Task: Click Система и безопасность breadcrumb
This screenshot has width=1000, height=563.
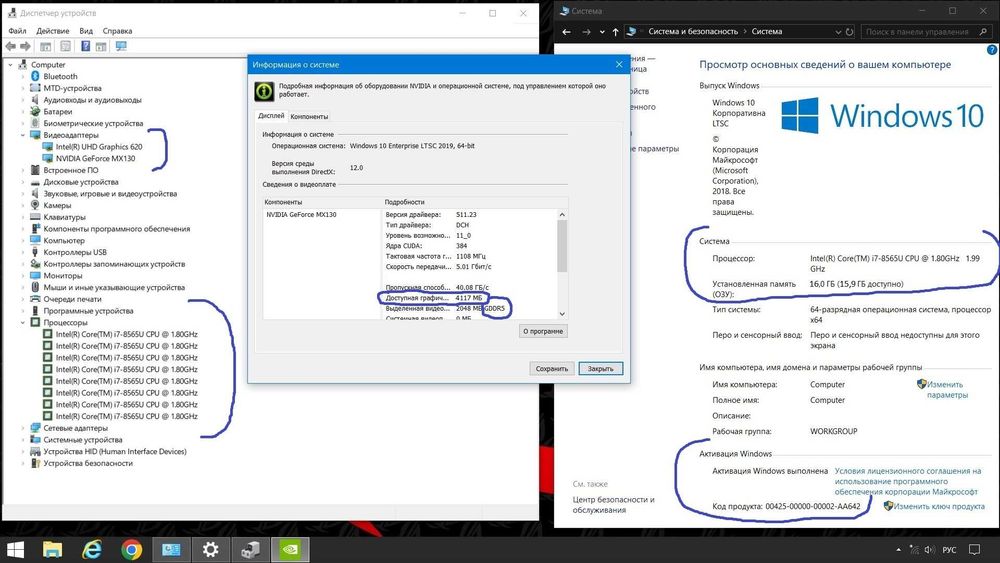Action: [693, 31]
